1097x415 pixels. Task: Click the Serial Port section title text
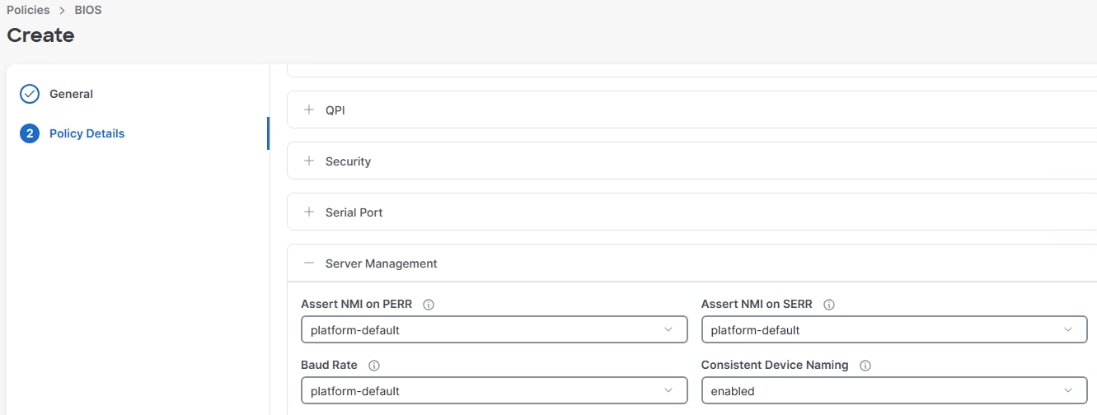click(354, 213)
